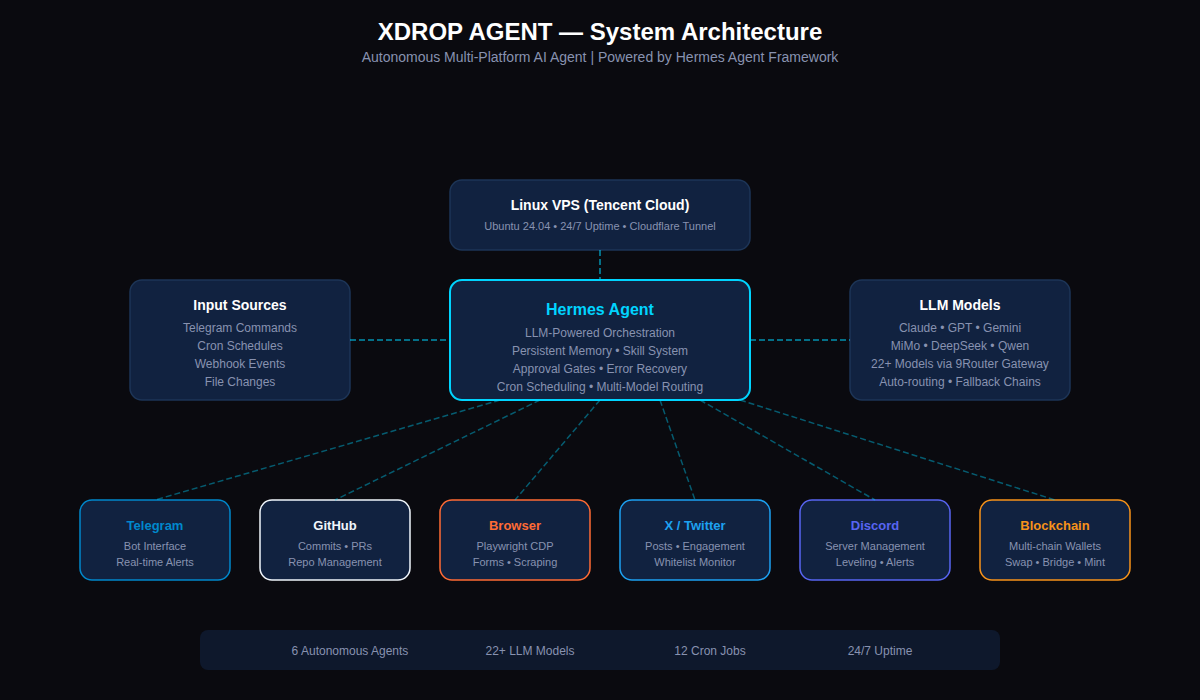Click the Playwright CDP line
Screen dimensions: 1200x700
point(515,546)
